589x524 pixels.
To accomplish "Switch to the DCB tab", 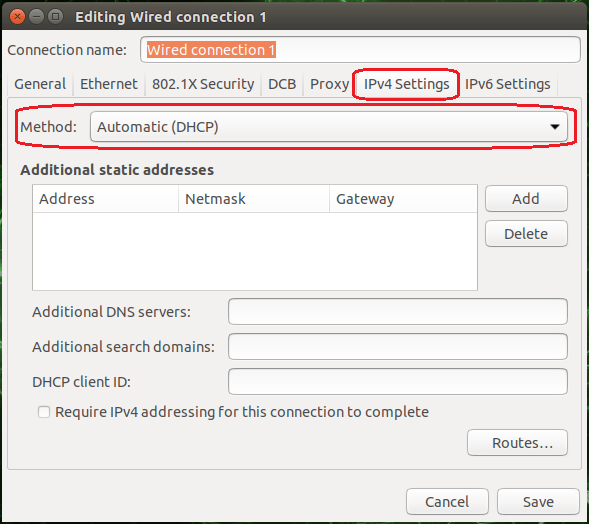I will click(x=282, y=84).
